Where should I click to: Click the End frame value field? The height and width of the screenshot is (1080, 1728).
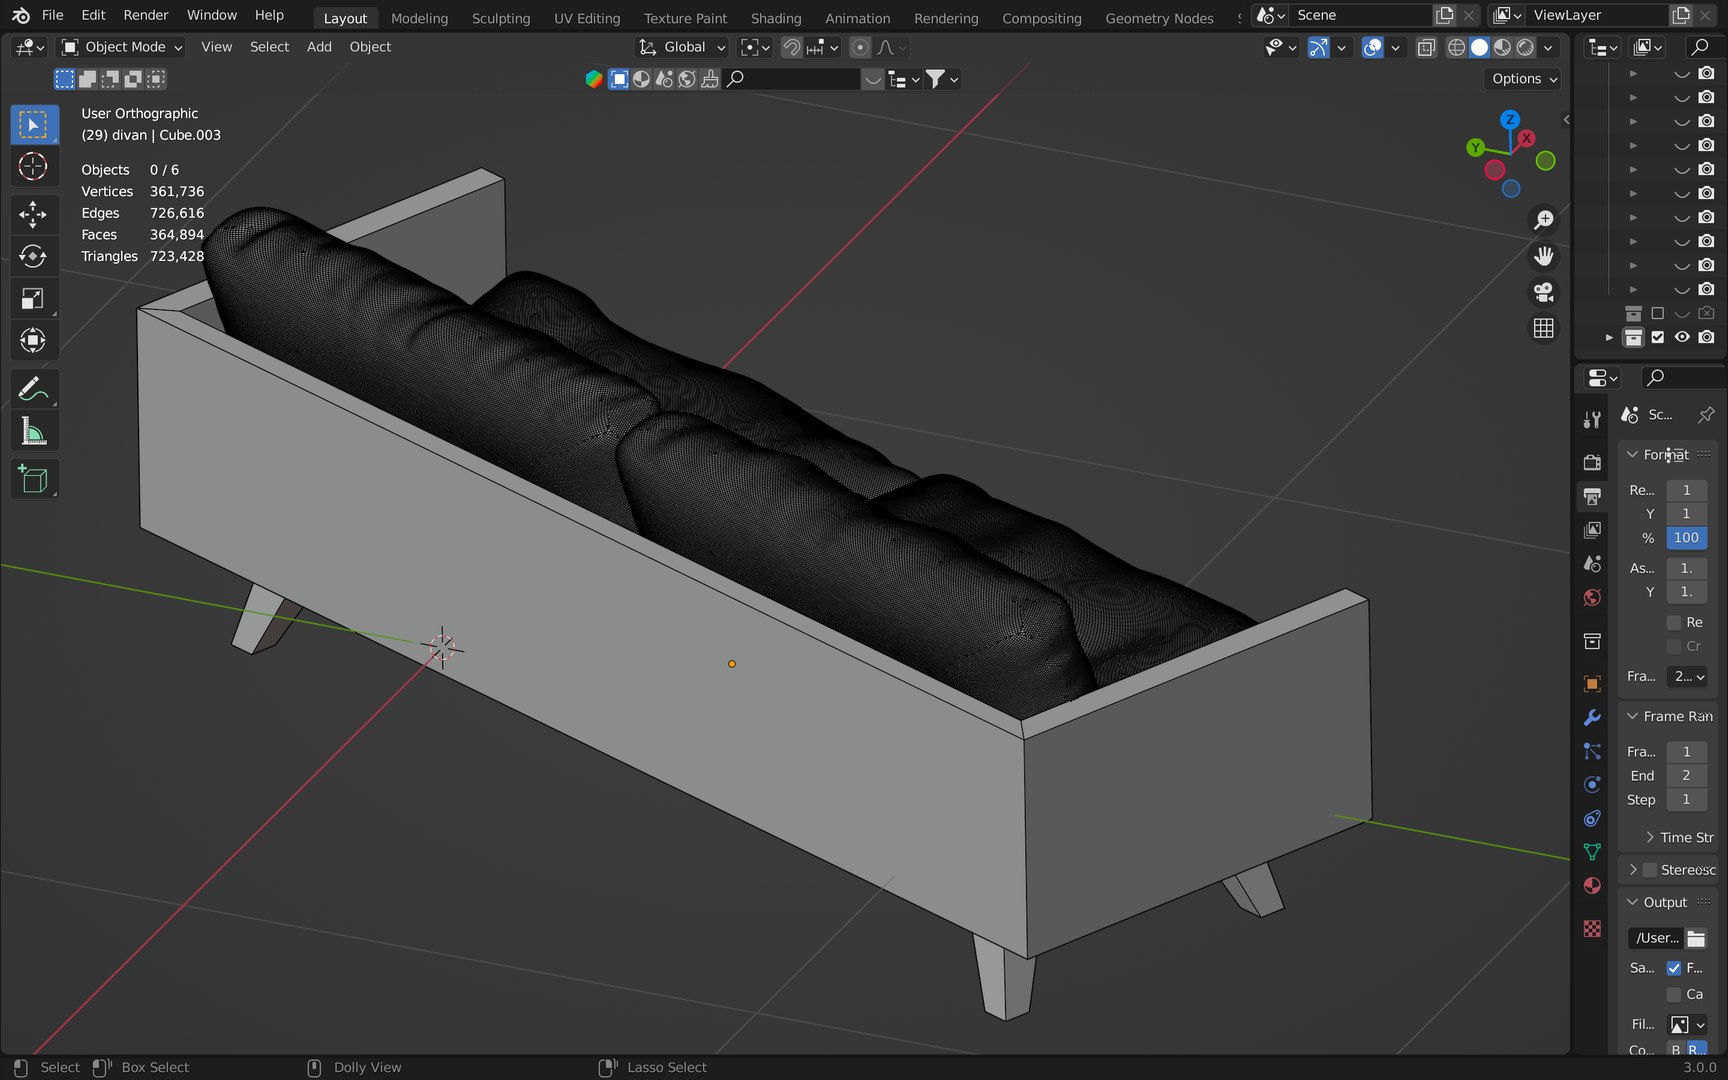[1687, 775]
